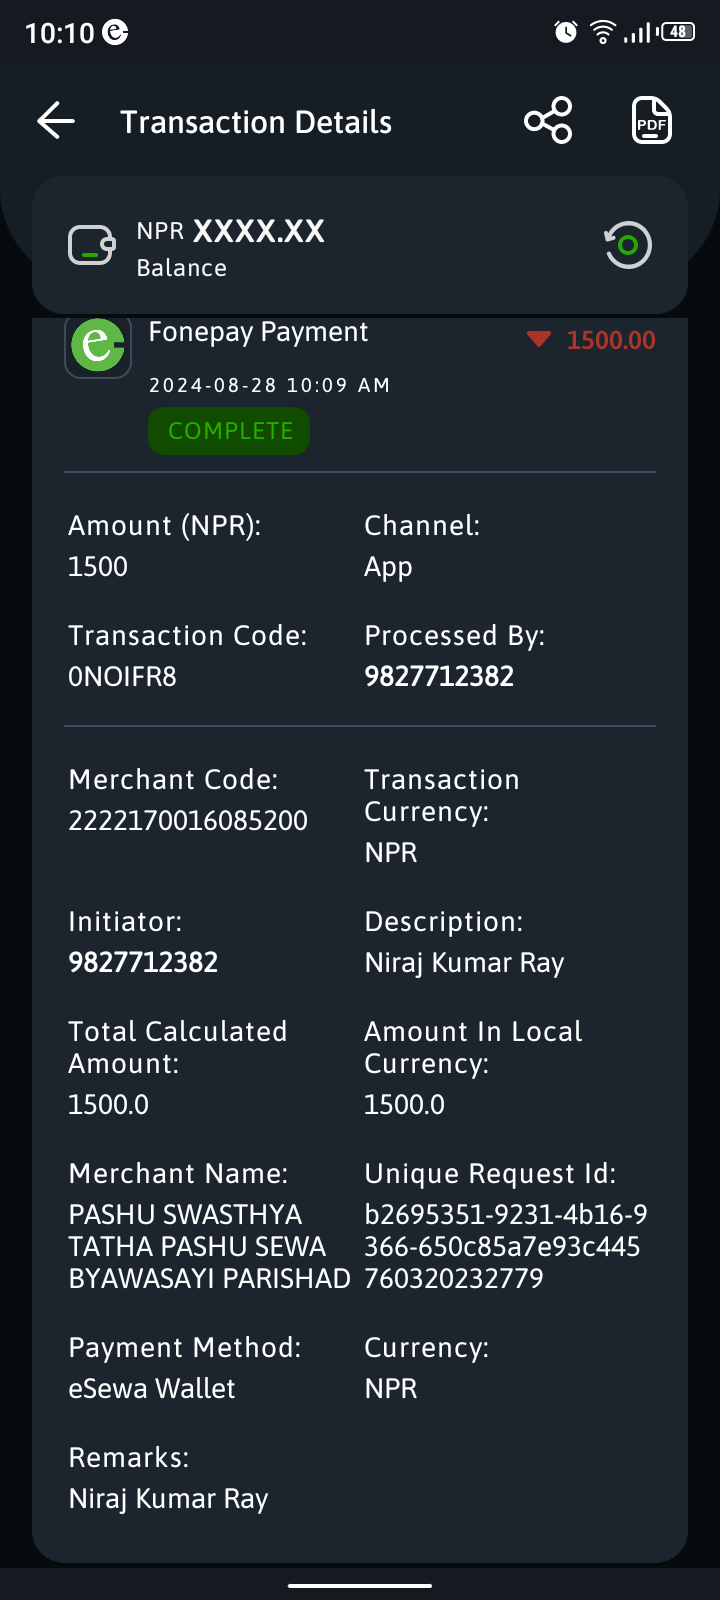Select the Initiator phone number
Screen dimensions: 720x1600
pyautogui.click(x=143, y=962)
